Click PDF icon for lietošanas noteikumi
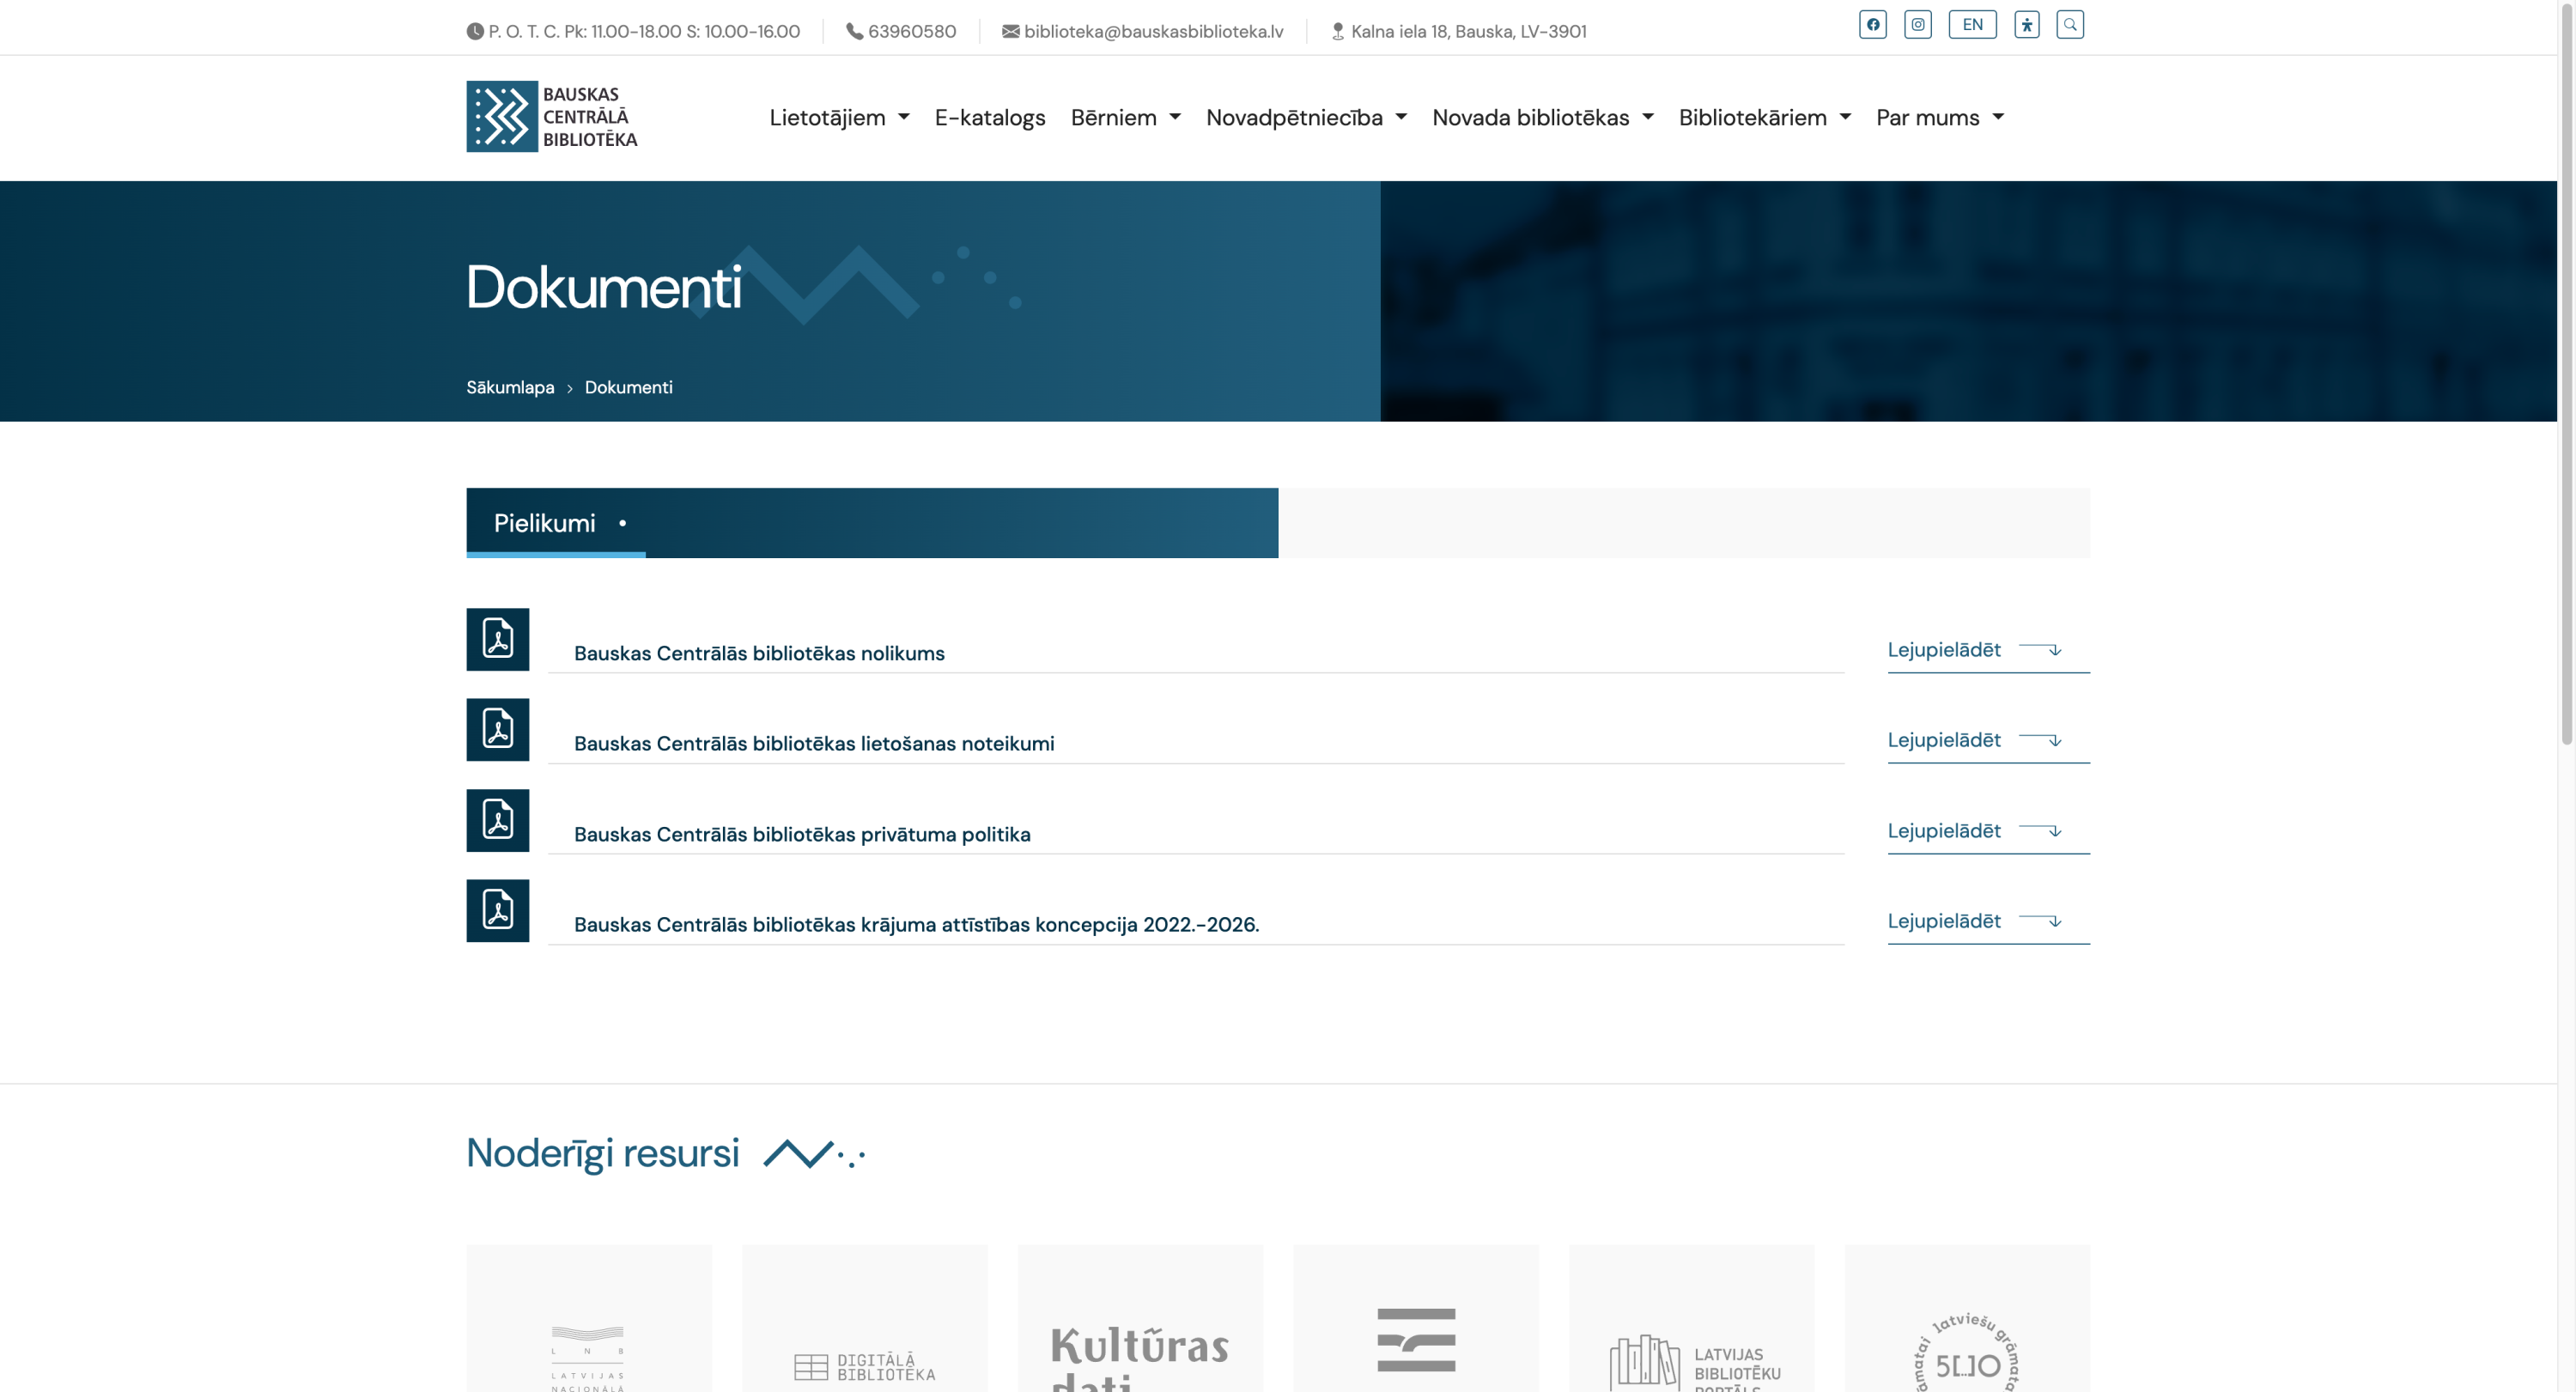The width and height of the screenshot is (2576, 1392). pyautogui.click(x=497, y=729)
